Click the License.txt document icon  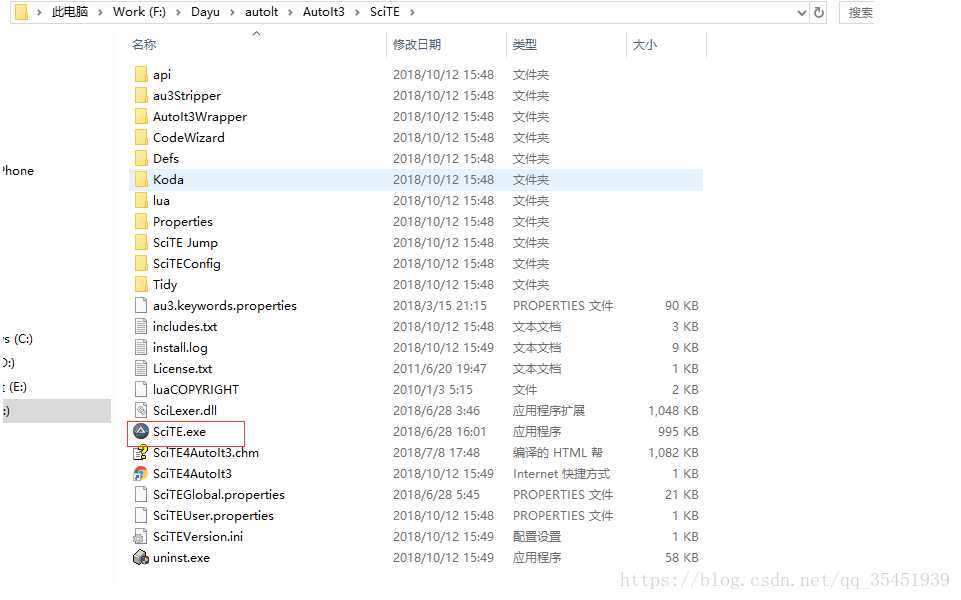click(x=141, y=368)
